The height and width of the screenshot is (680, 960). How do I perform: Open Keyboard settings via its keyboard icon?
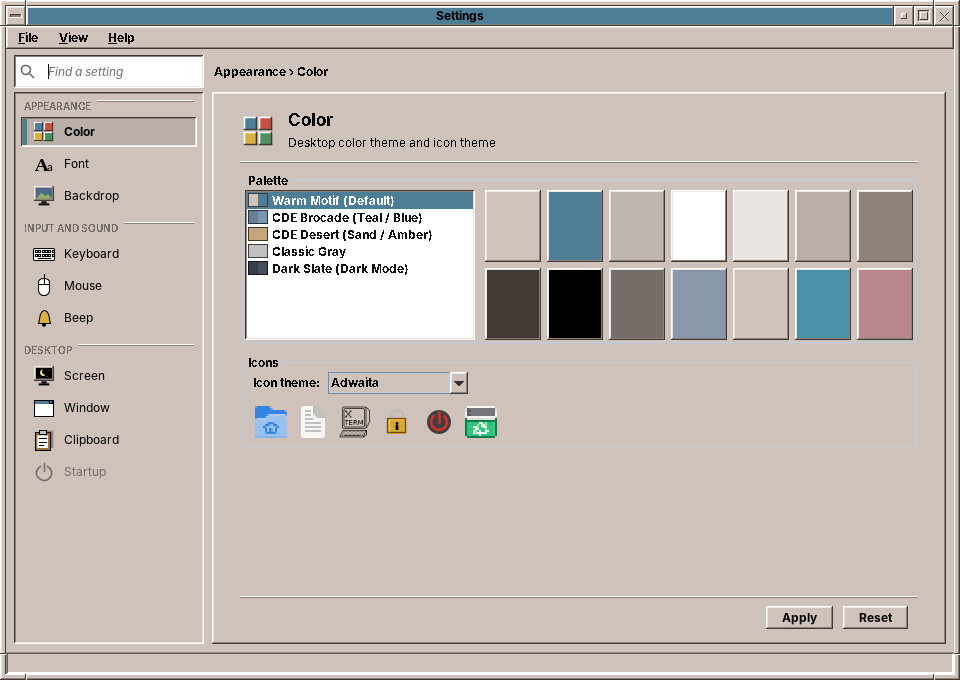pyautogui.click(x=43, y=254)
